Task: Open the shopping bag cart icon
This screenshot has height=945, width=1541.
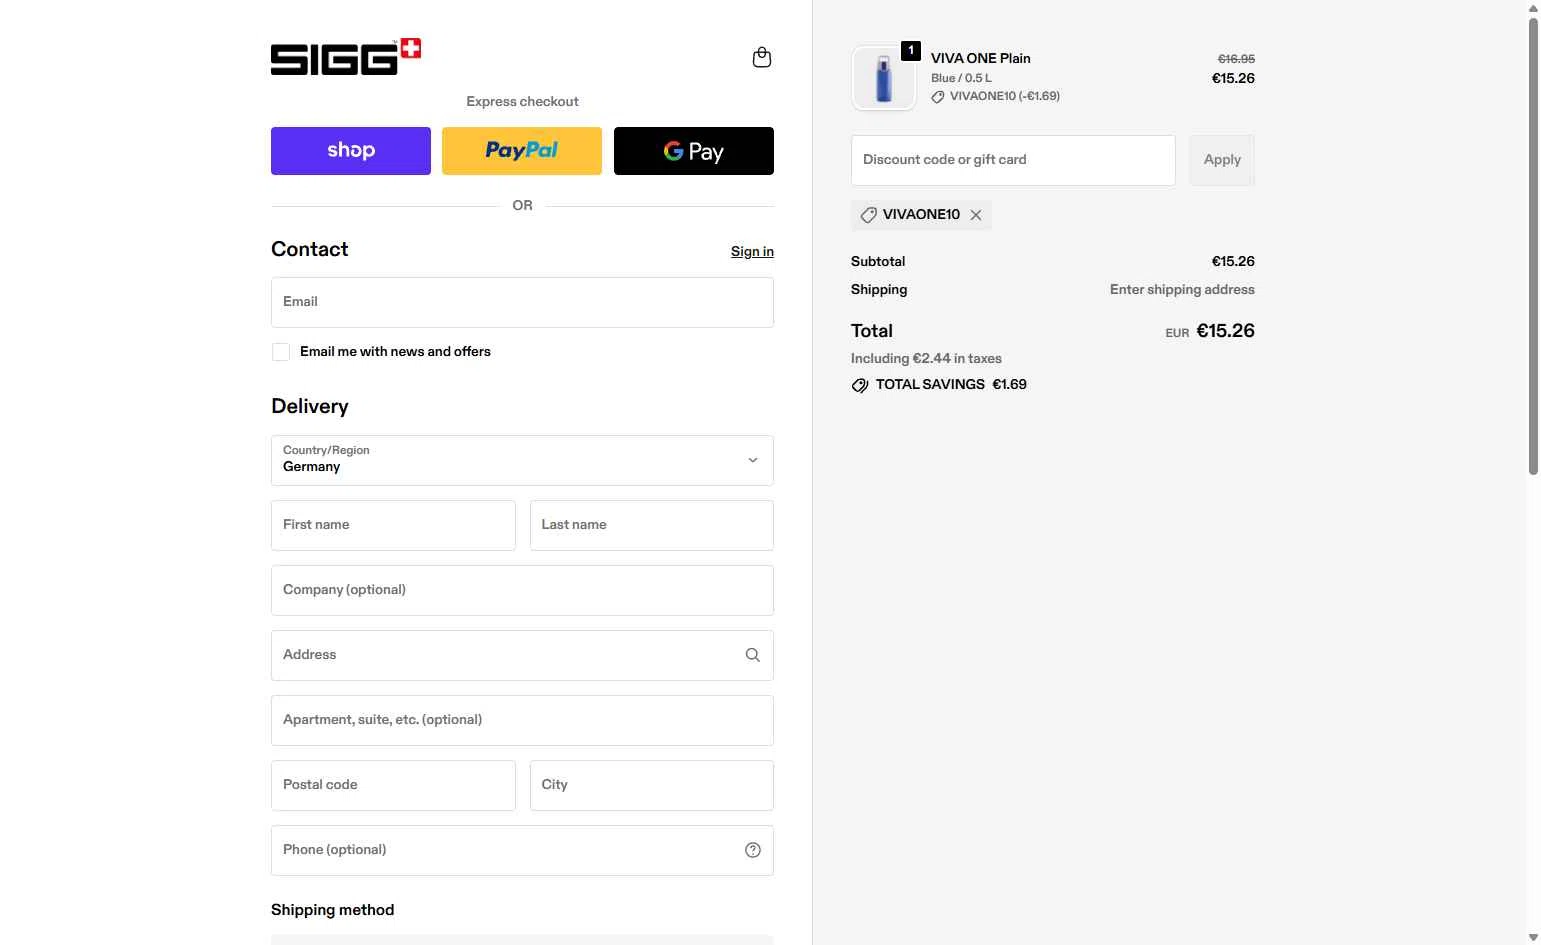Action: [x=762, y=58]
